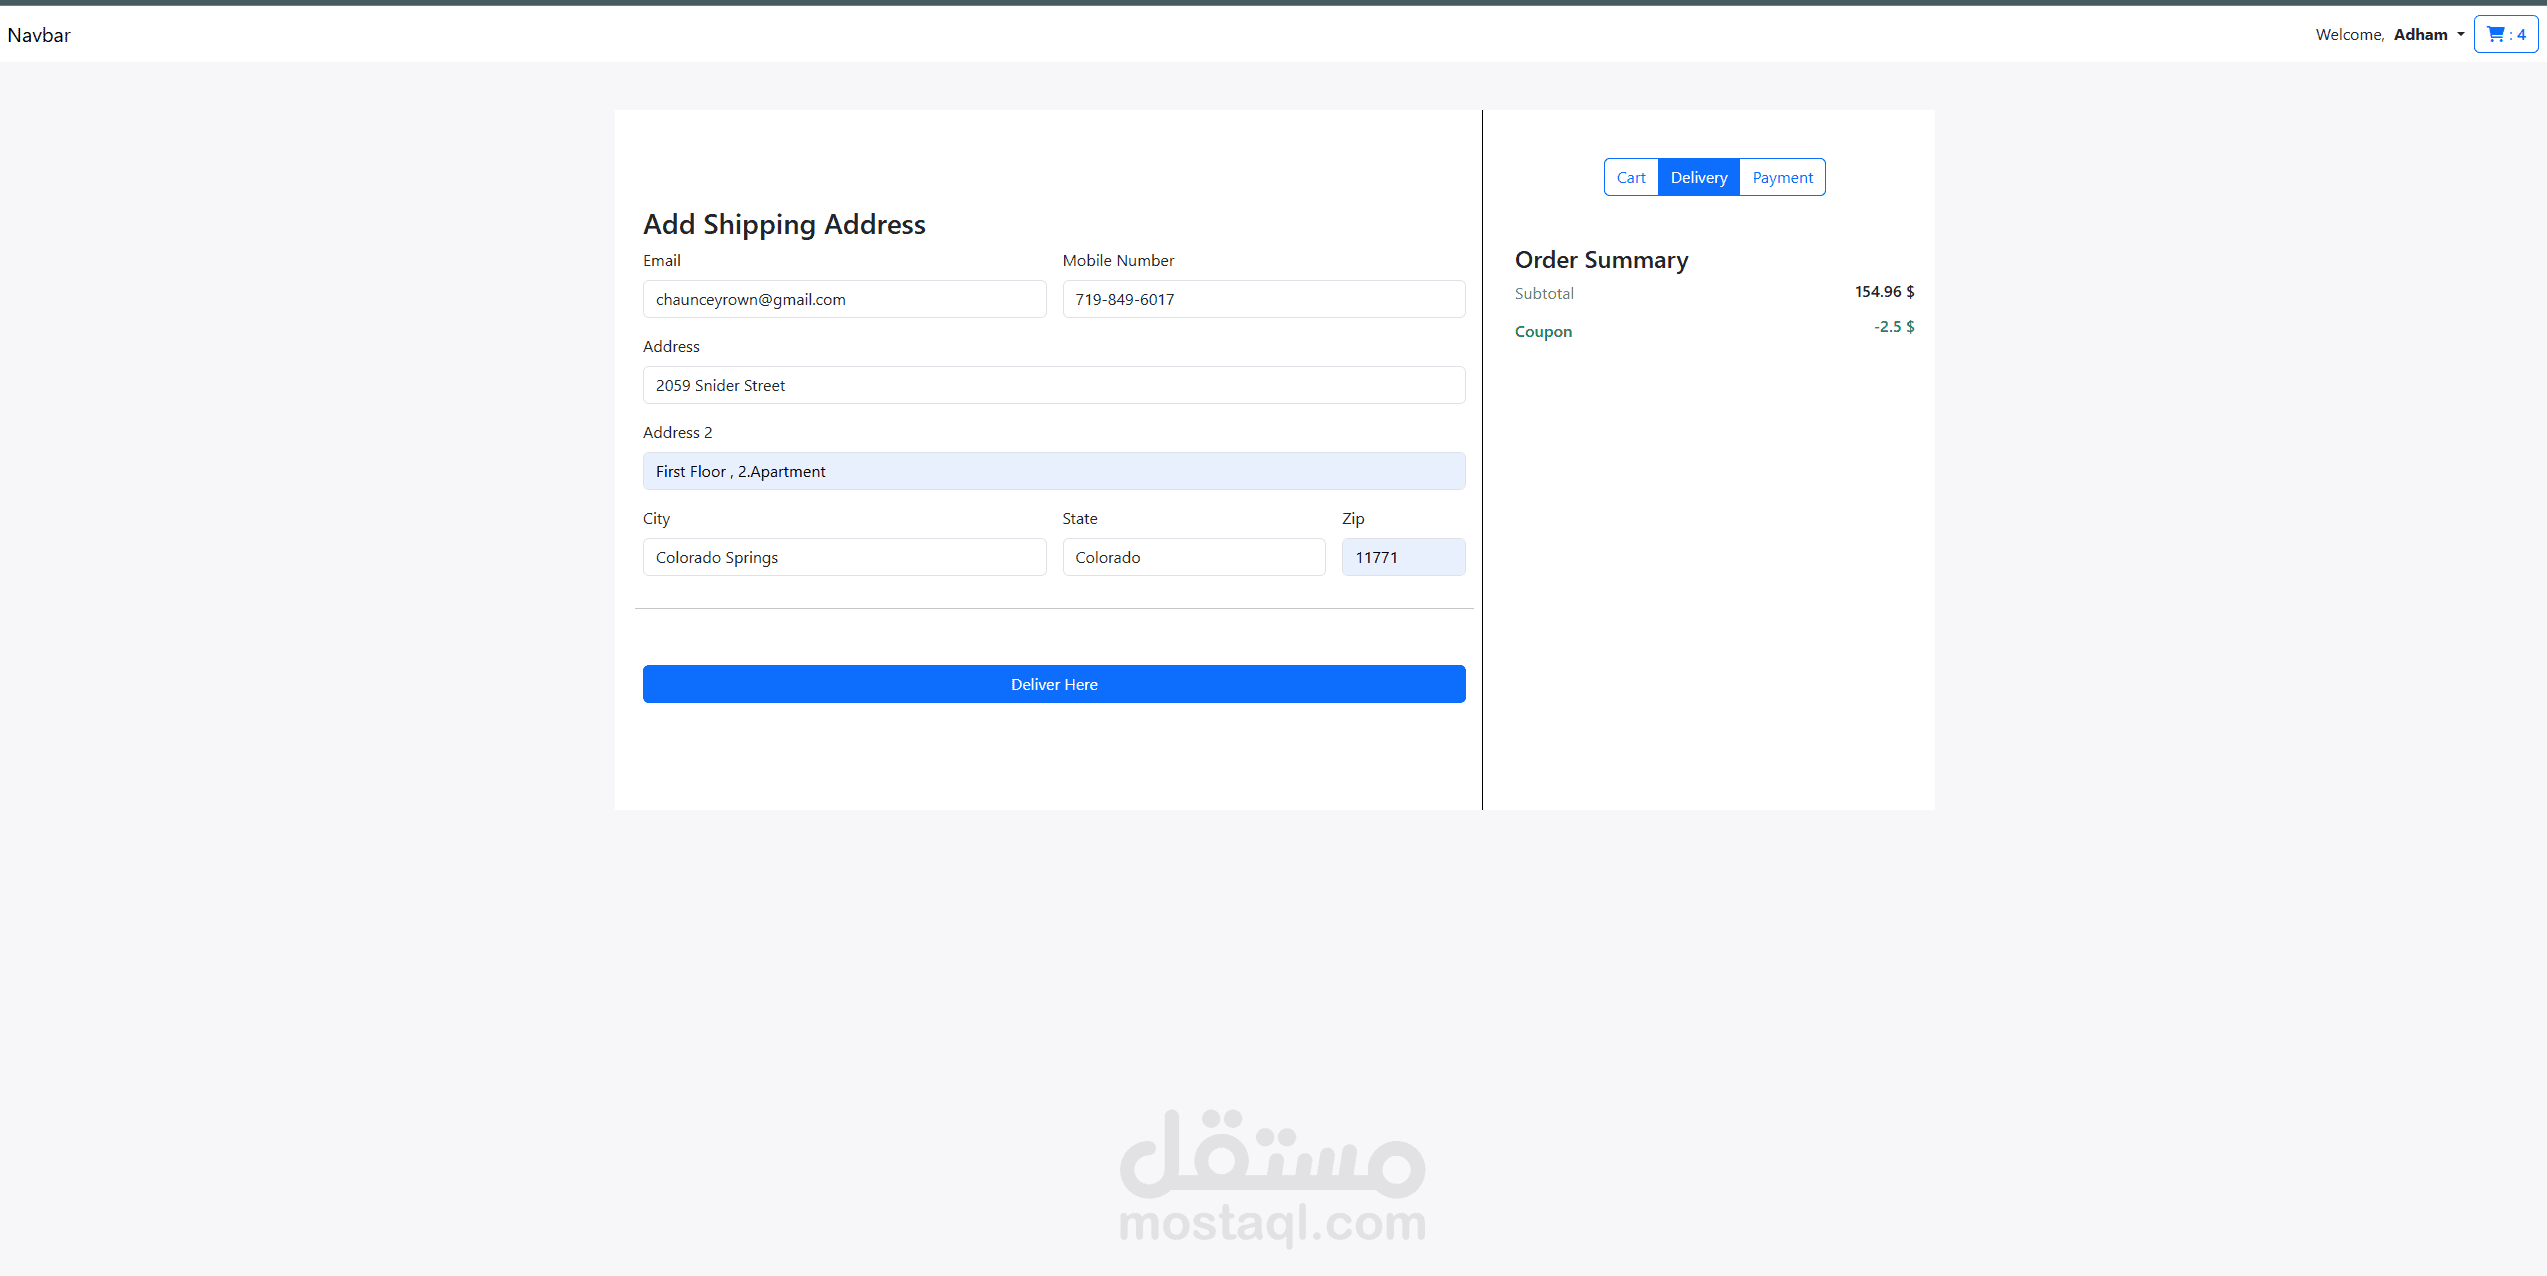
Task: Click the coupon discount -2.5 $
Action: (x=1893, y=327)
